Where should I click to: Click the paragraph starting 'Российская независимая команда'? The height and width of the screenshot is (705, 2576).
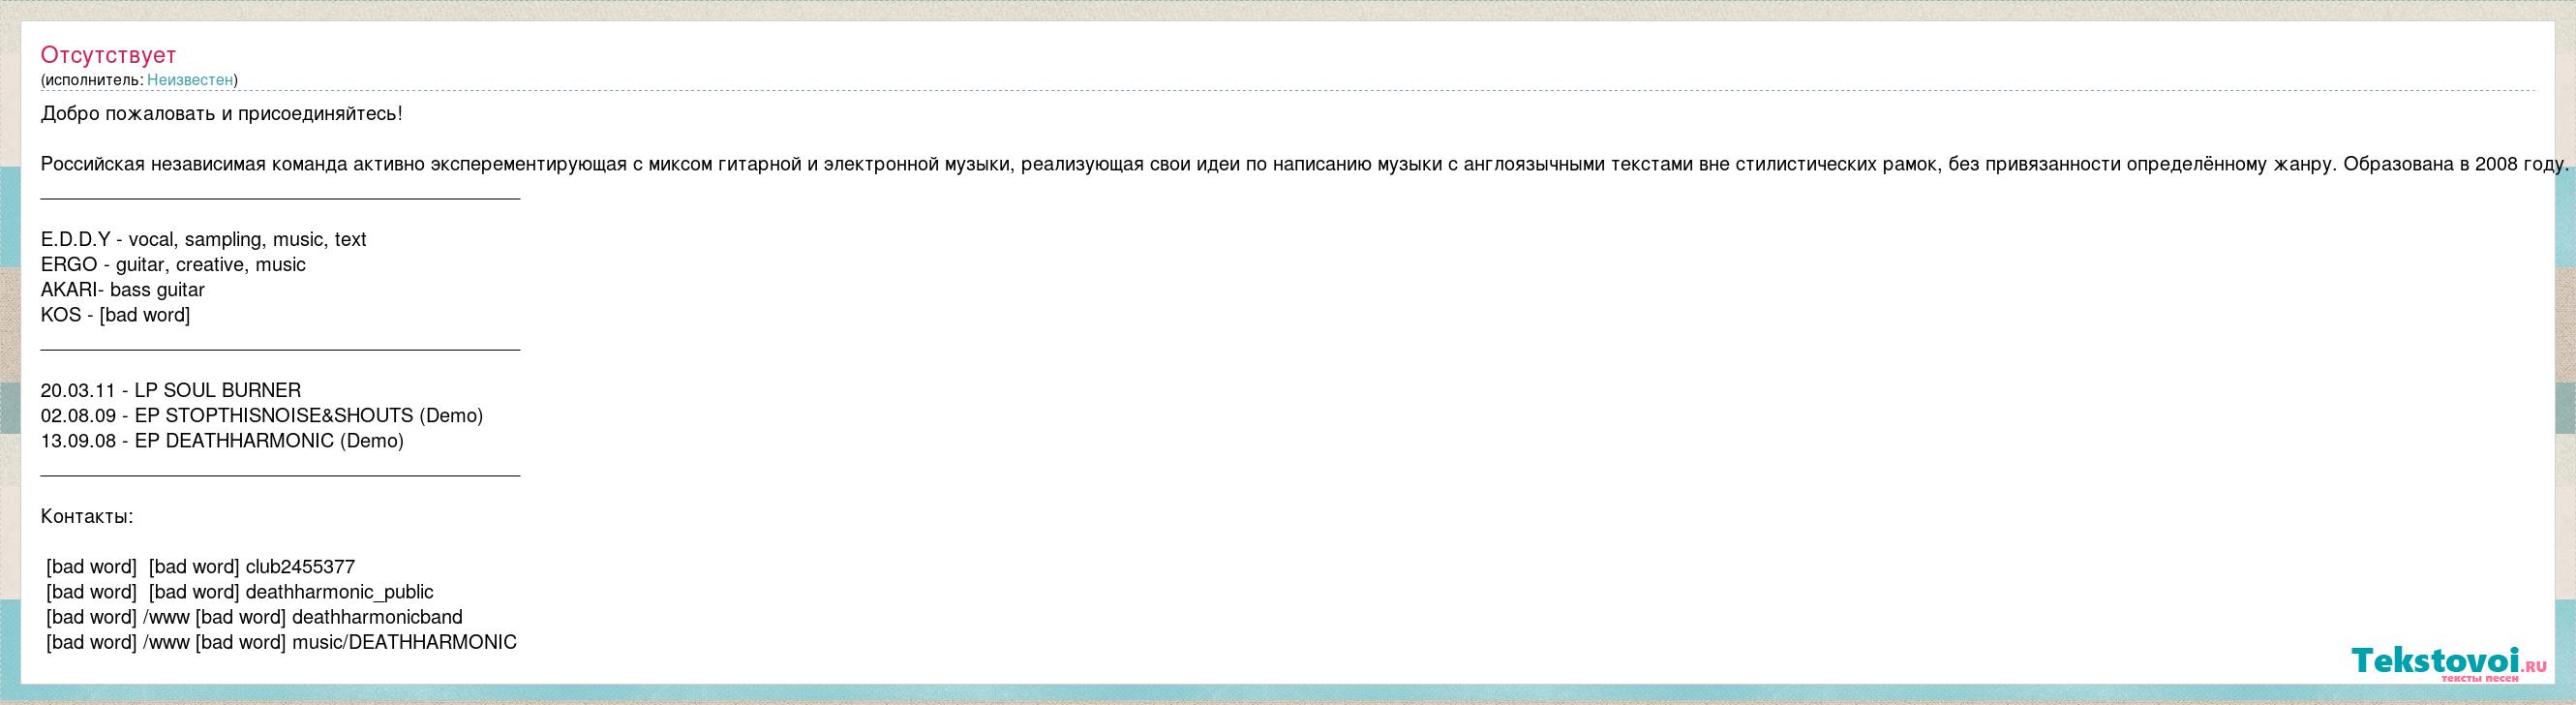coord(1305,164)
